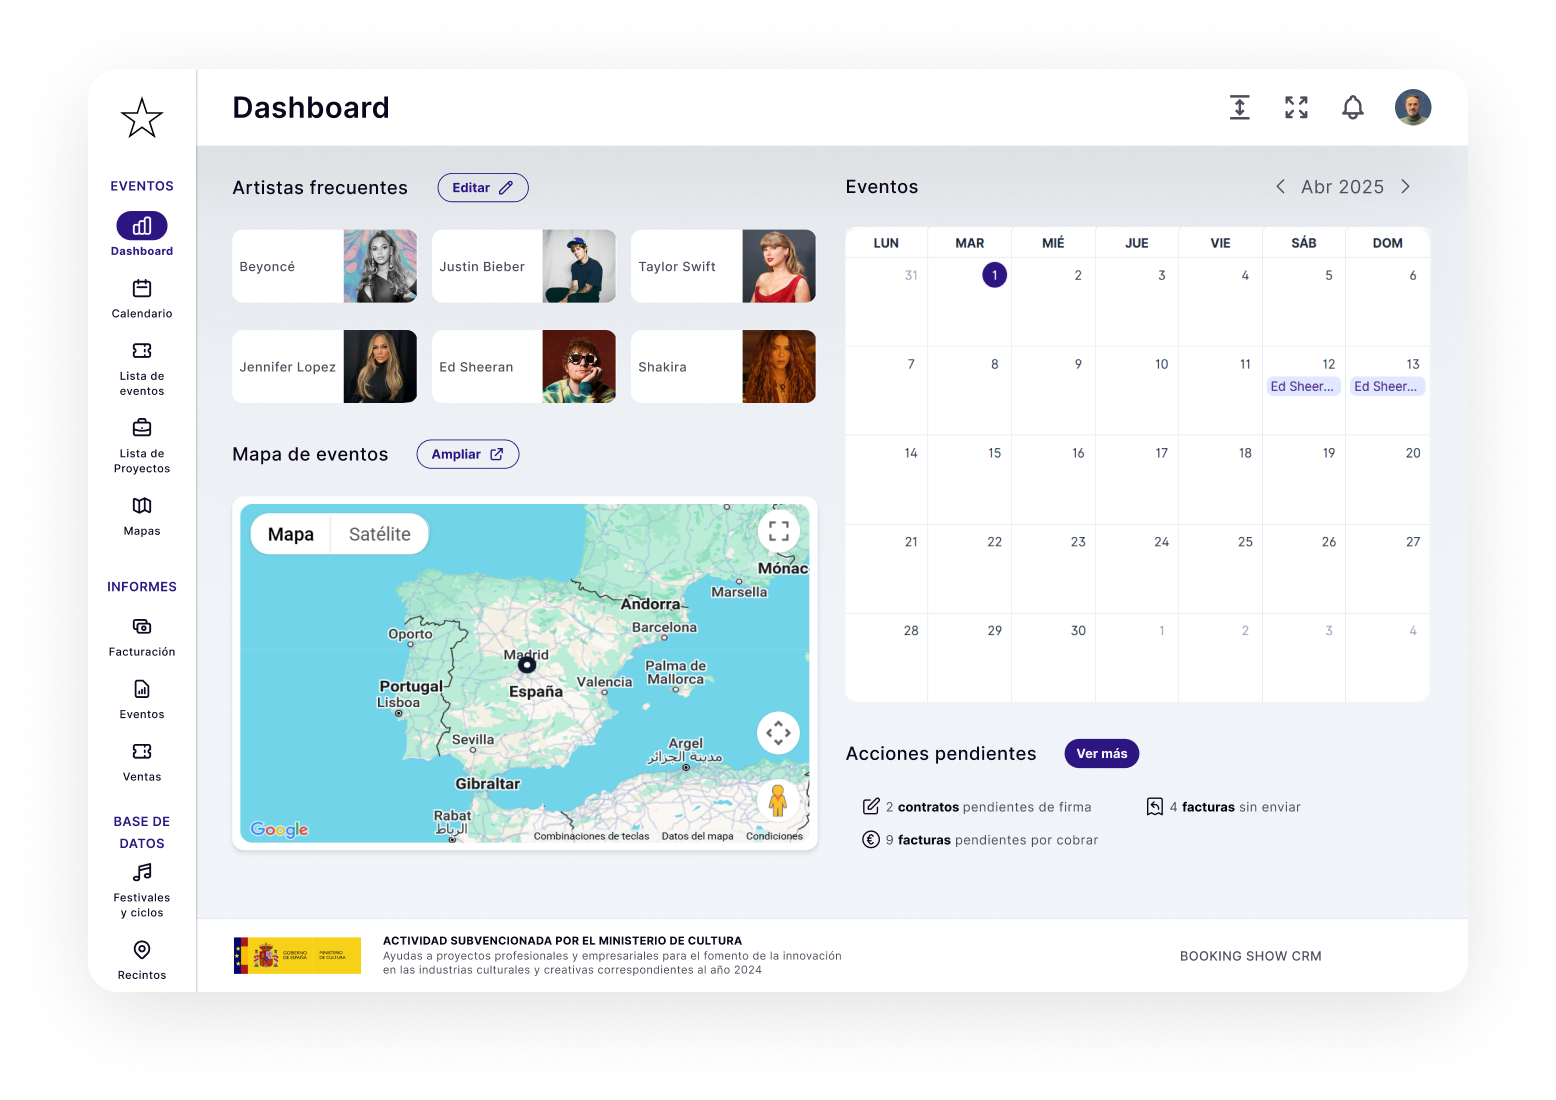Open the Mapas sidebar section
Screen dimensions: 1556x1100
[x=142, y=516]
